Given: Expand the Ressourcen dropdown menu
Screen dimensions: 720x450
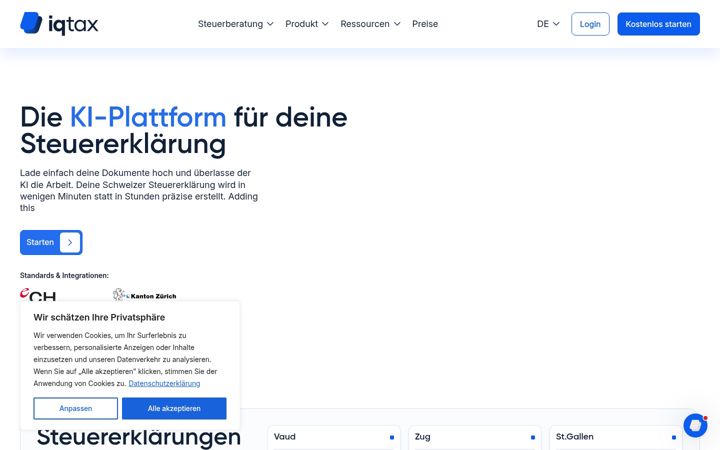Looking at the screenshot, I should 370,24.
